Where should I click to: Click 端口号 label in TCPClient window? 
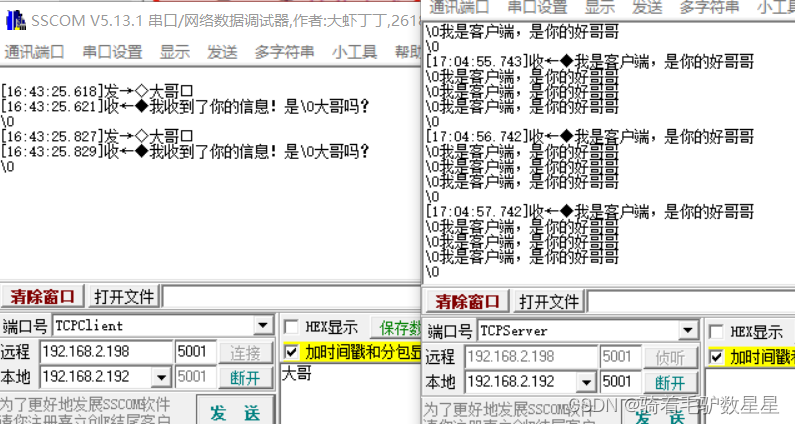25,326
